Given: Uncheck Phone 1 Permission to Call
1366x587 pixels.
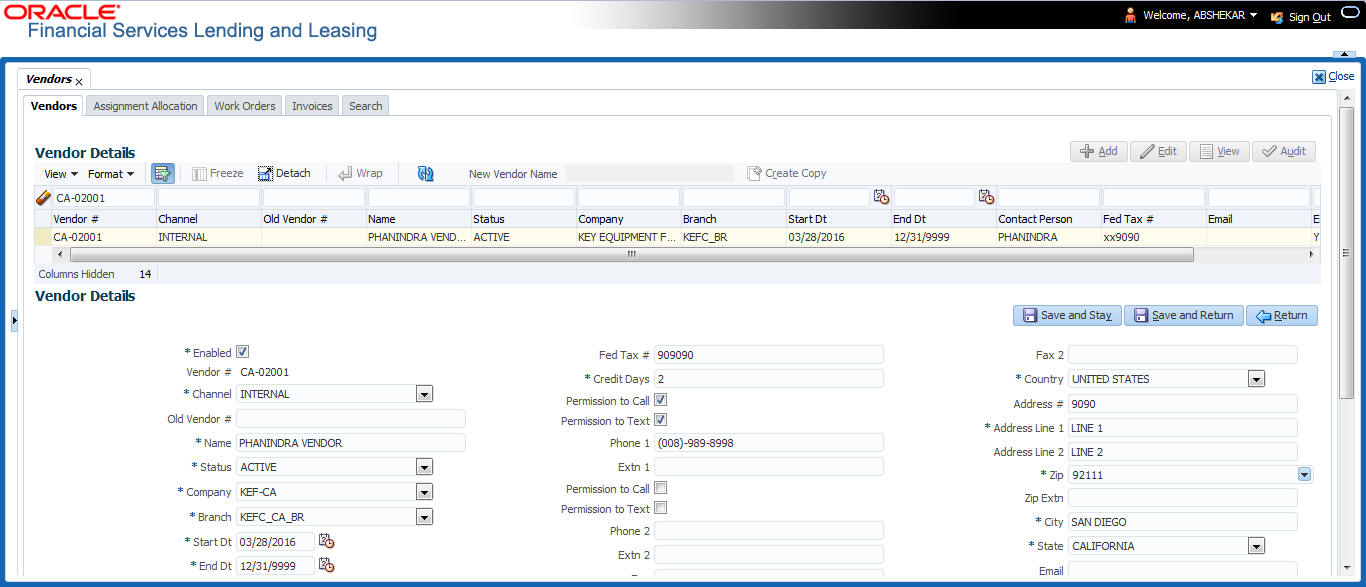Looking at the screenshot, I should coord(660,400).
